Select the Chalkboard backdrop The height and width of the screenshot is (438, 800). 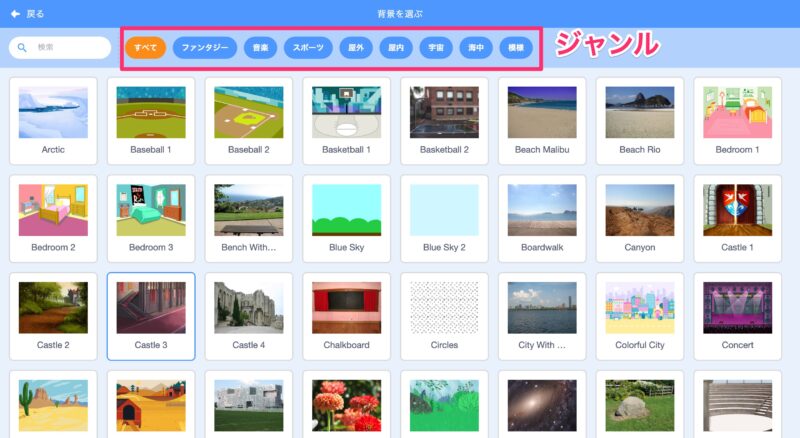pos(346,315)
